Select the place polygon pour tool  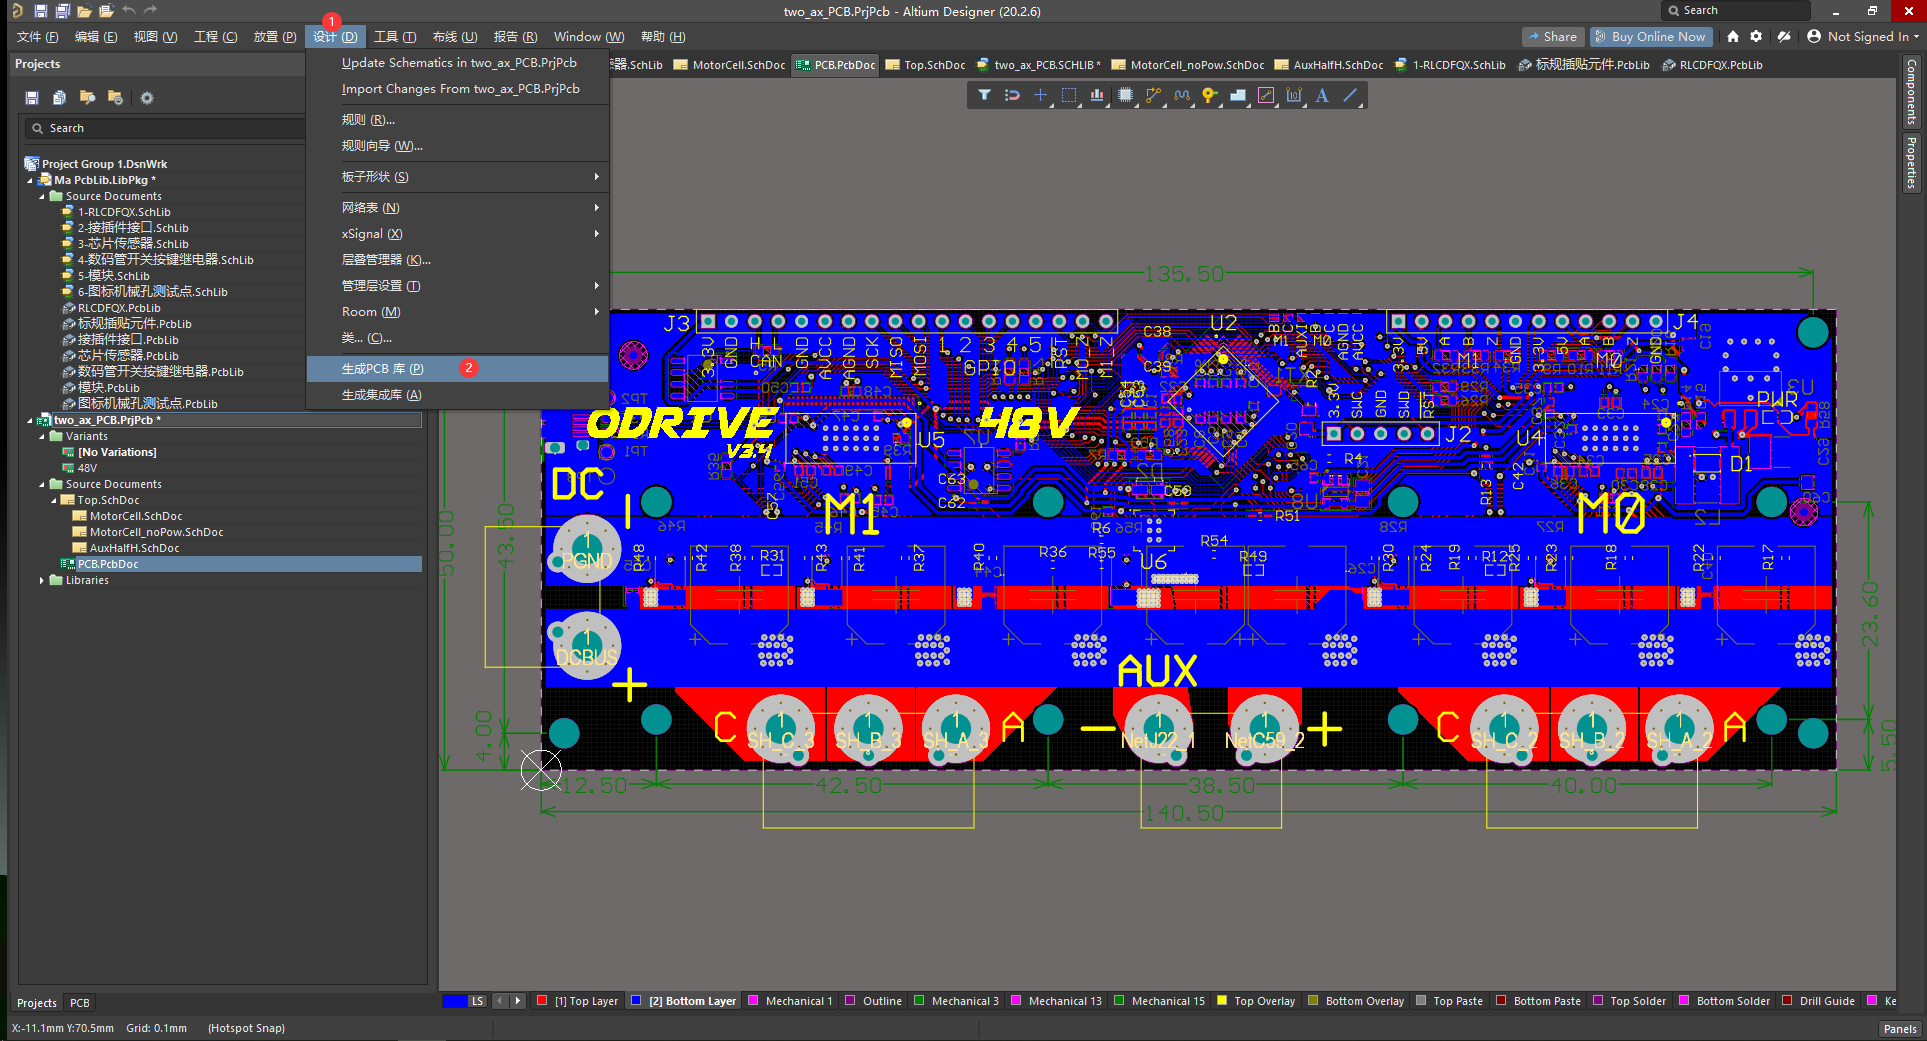(1238, 95)
